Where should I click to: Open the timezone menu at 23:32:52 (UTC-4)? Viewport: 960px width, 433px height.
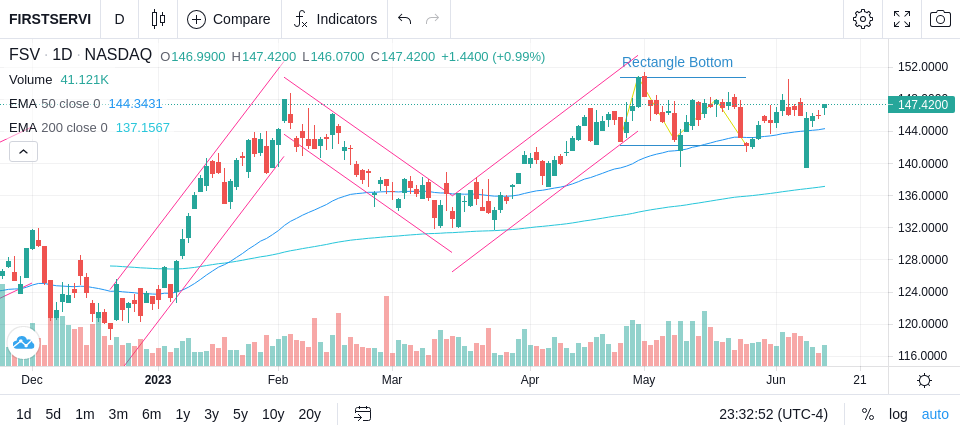coord(773,414)
